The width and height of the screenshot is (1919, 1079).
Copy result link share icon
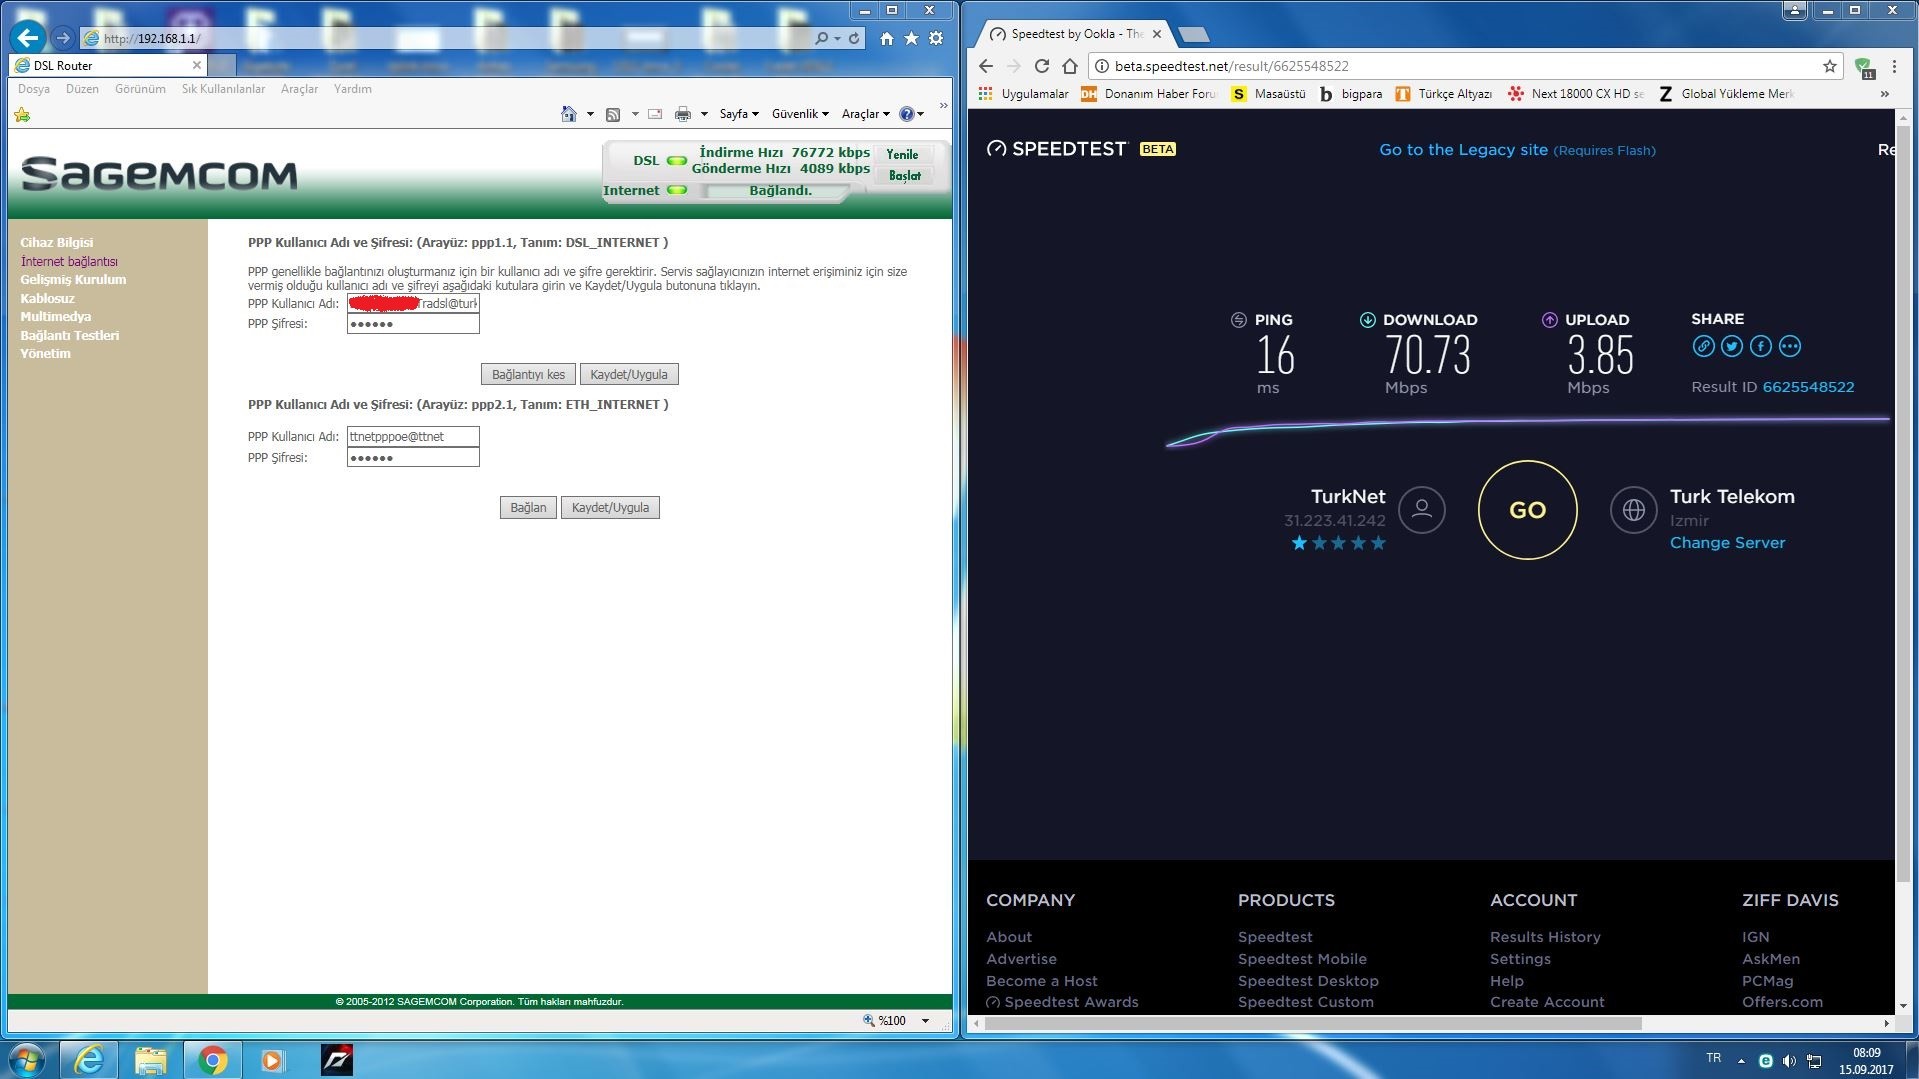1703,346
